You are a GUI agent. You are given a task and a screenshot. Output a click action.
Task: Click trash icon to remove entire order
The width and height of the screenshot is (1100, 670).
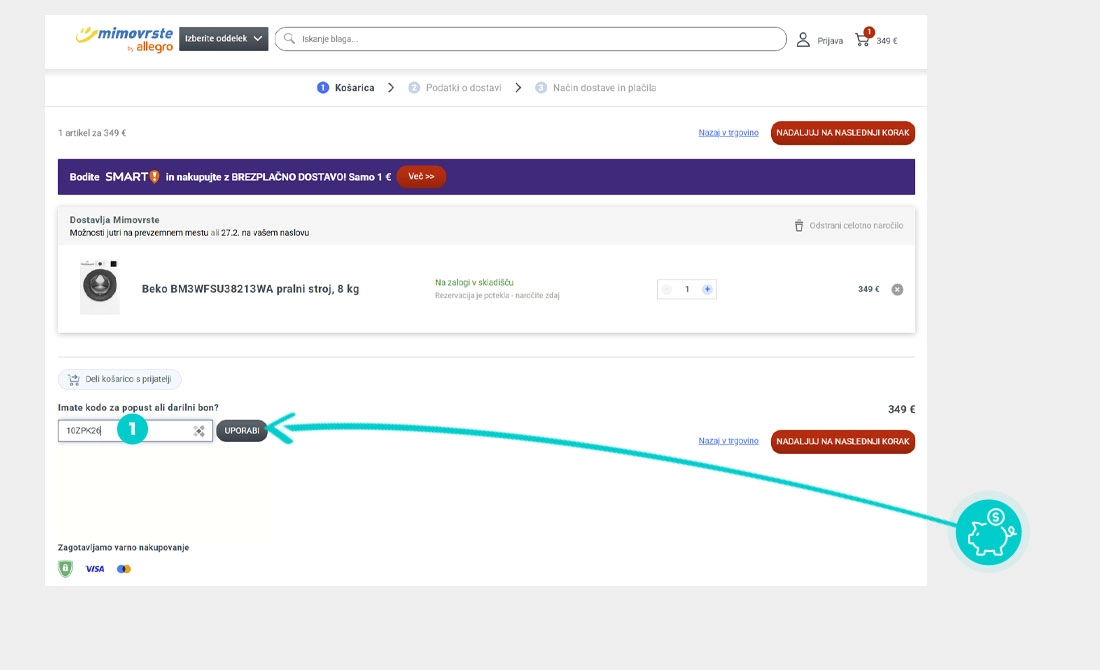[x=799, y=226]
